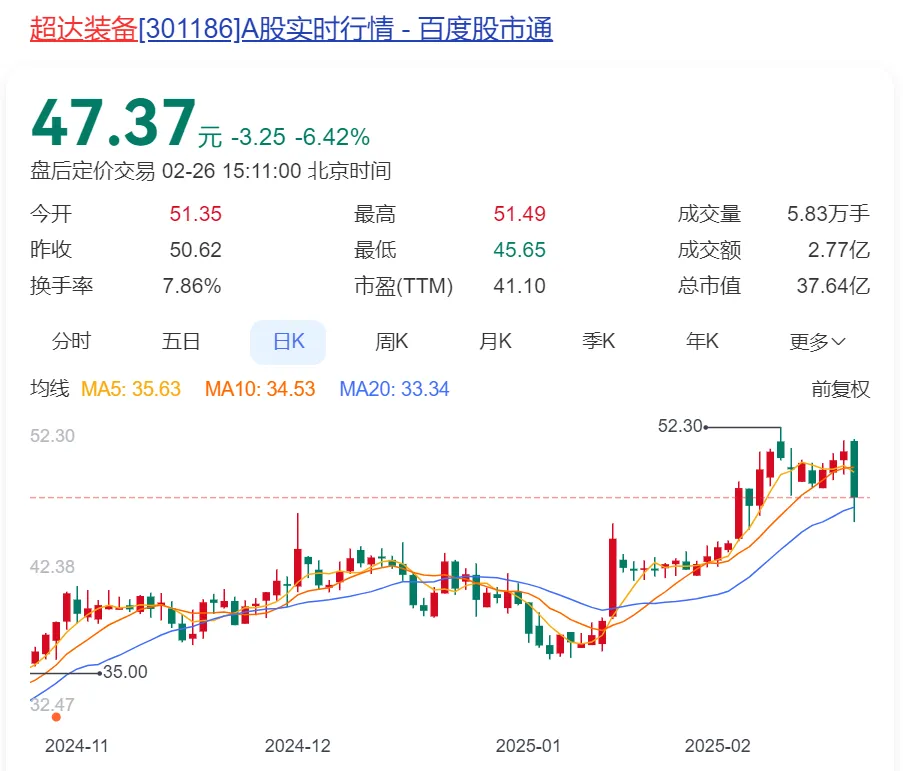
Task: Click the 35.00 low-point marker on chart
Action: click(x=125, y=672)
